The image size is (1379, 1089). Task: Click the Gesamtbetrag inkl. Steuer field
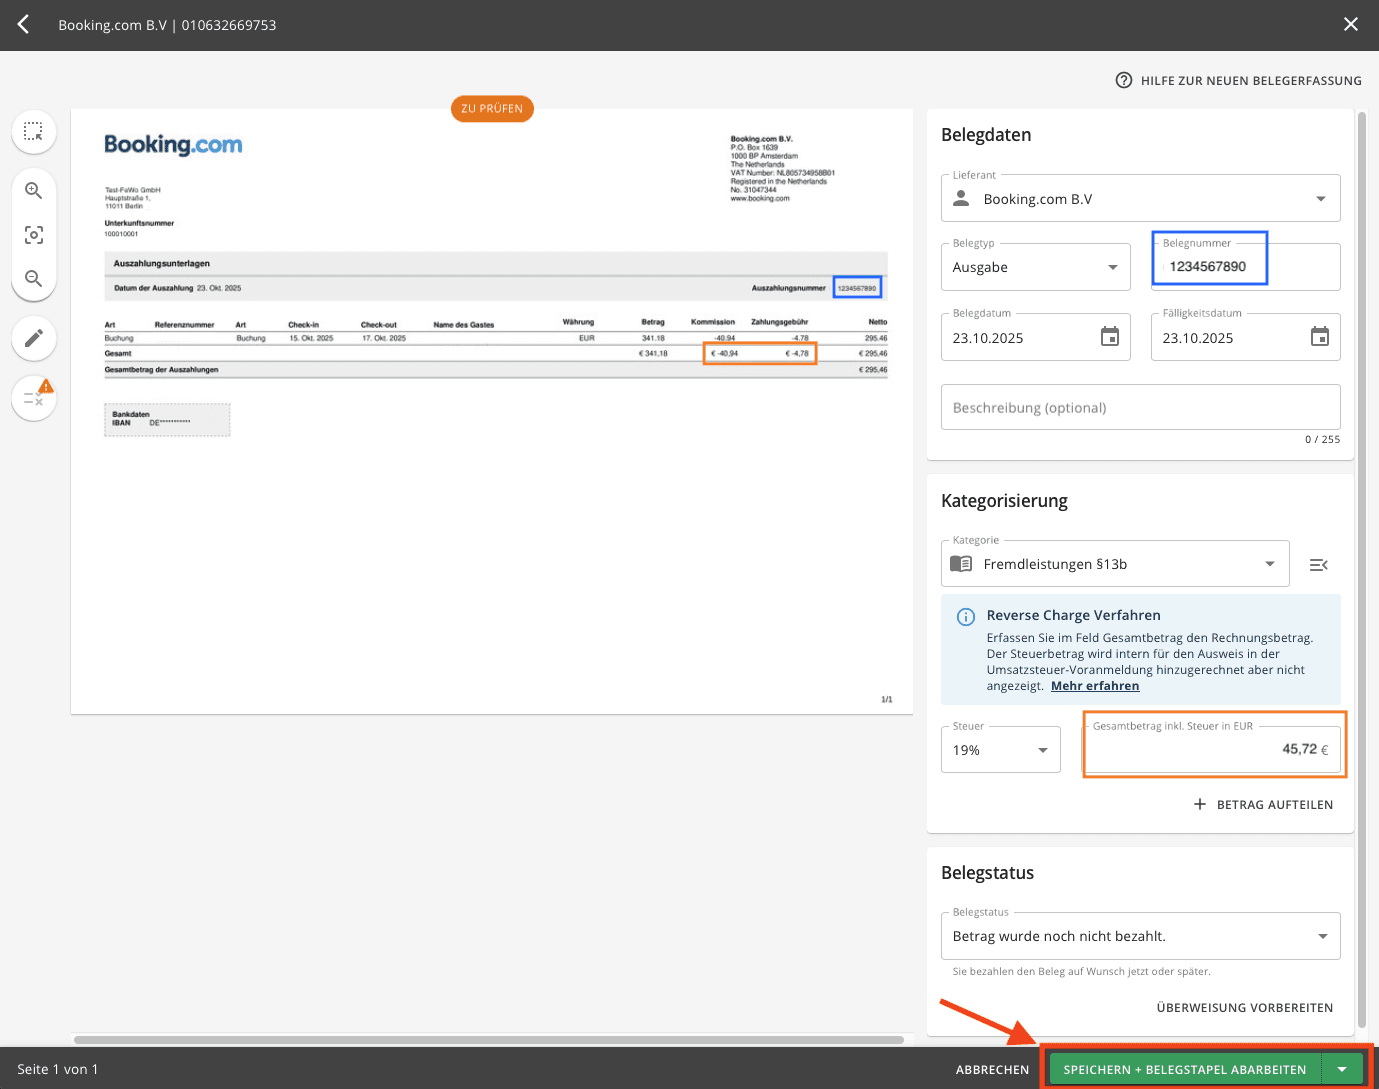click(x=1215, y=749)
